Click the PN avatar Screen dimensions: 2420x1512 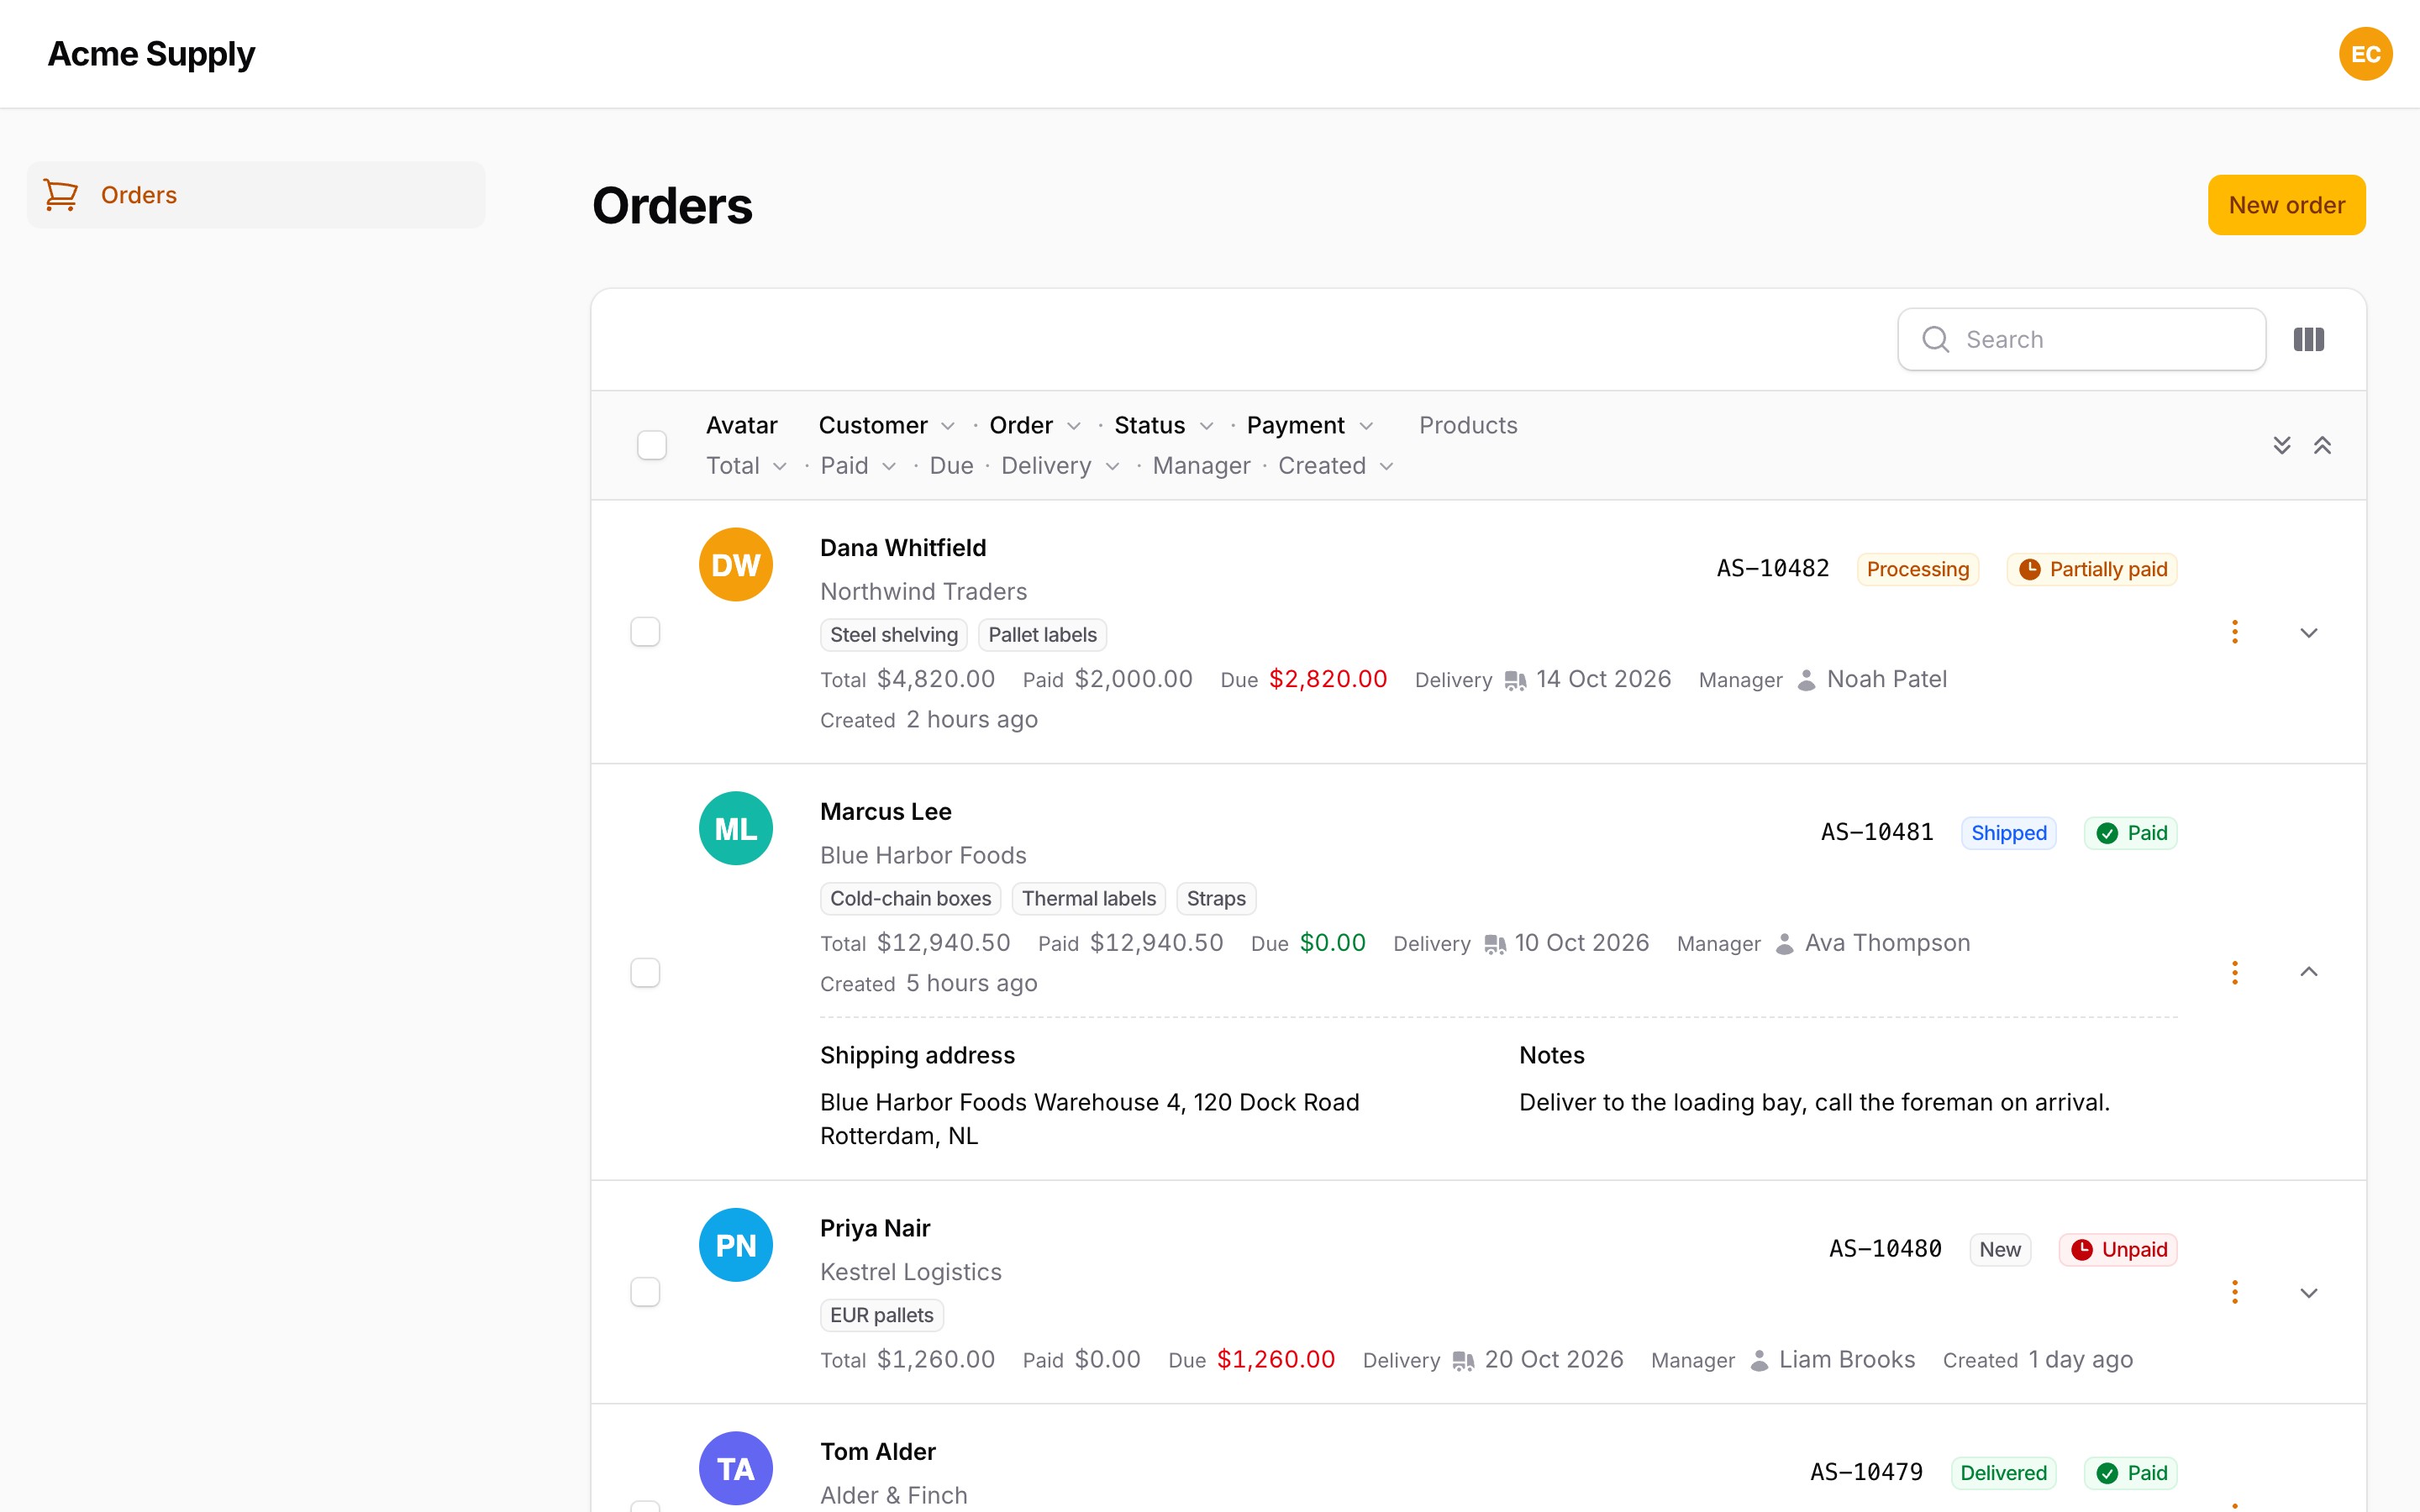[736, 1245]
